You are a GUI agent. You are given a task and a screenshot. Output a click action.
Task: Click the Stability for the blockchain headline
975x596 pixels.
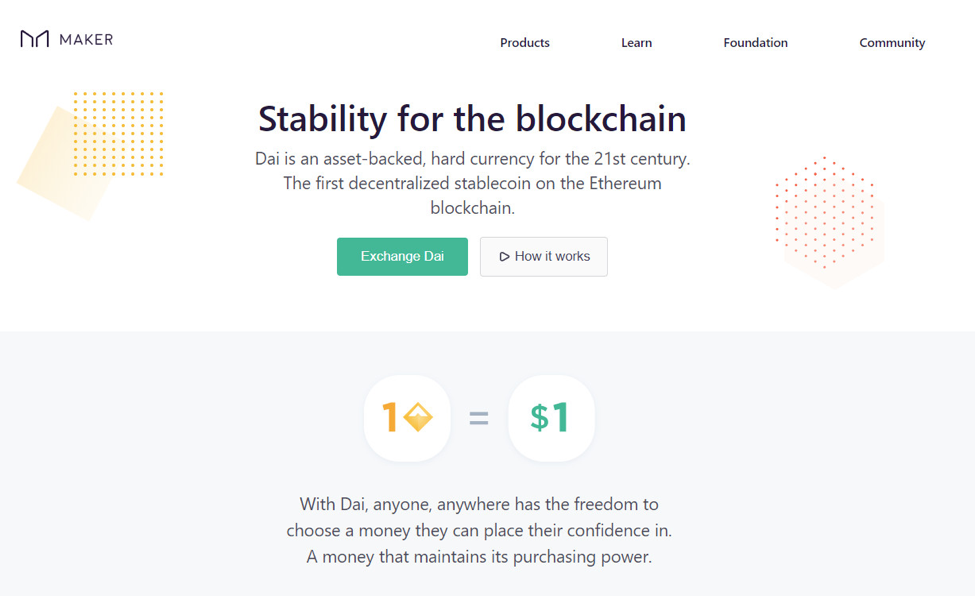[473, 118]
